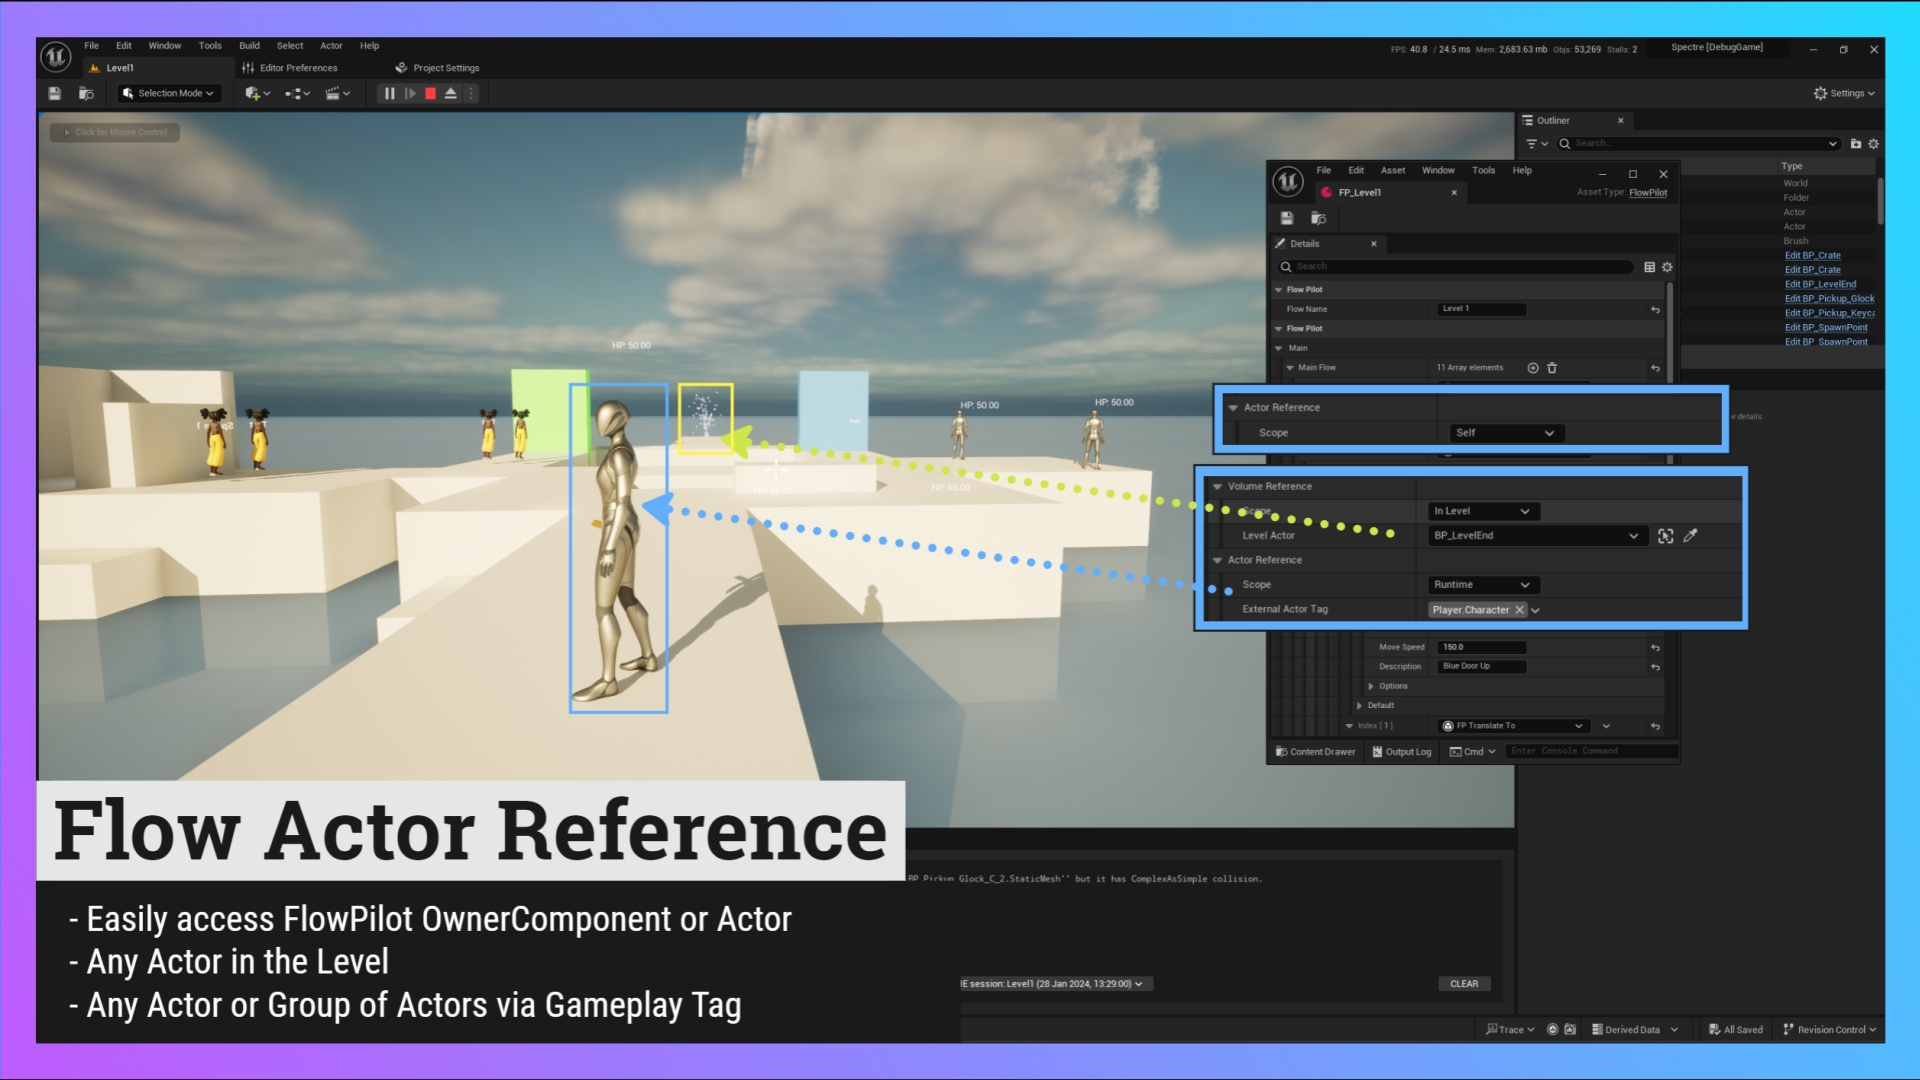Open the Scope dropdown set to Self
The height and width of the screenshot is (1080, 1920).
pyautogui.click(x=1506, y=433)
